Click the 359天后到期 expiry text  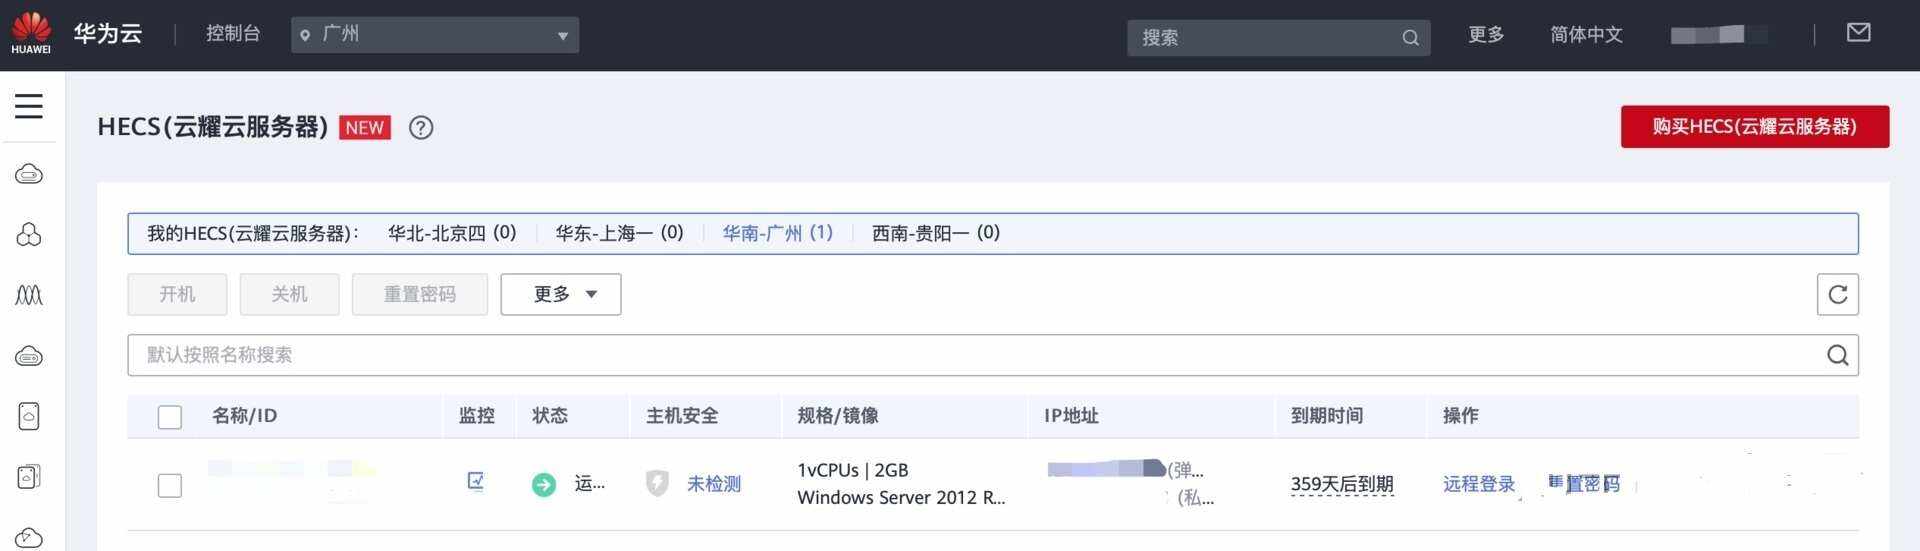coord(1342,485)
